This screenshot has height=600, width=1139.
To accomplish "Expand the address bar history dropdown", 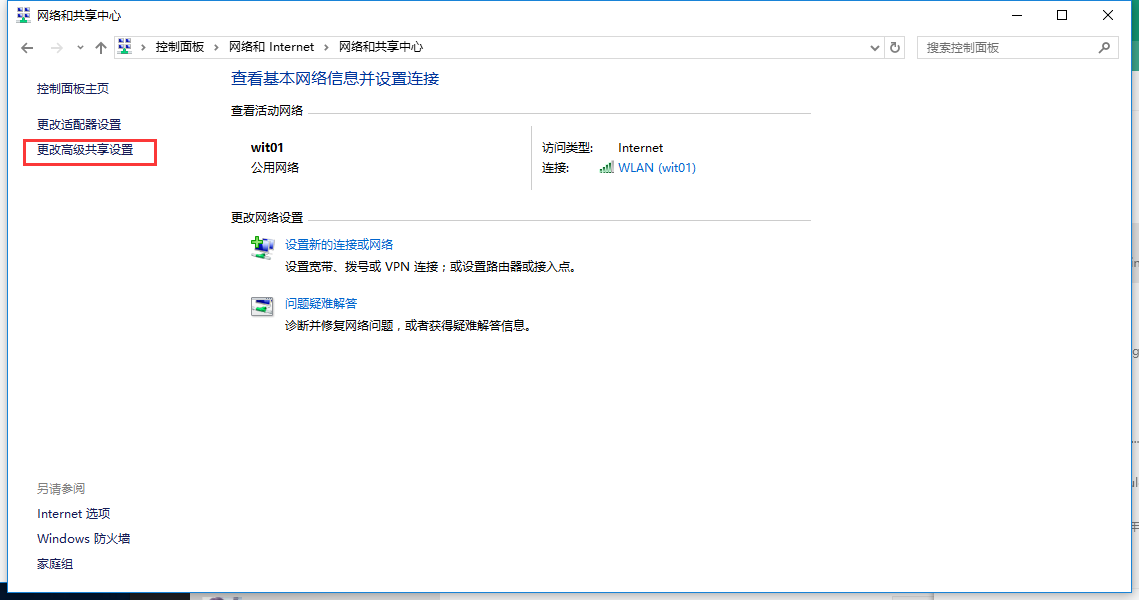I will [x=875, y=48].
